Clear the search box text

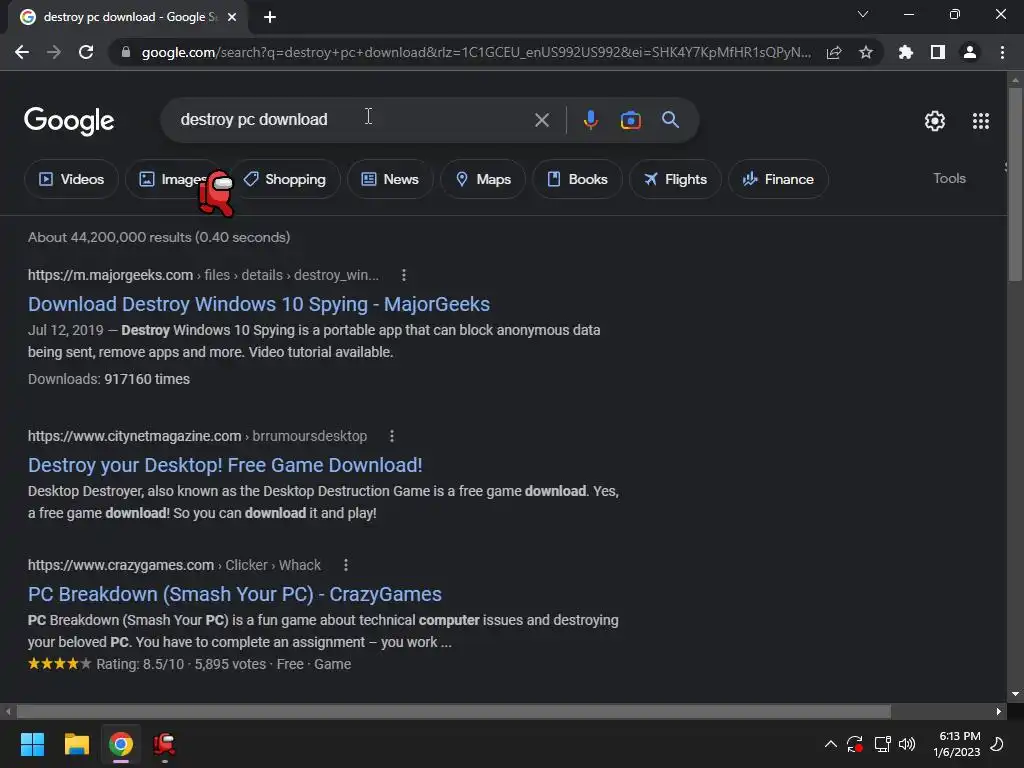pyautogui.click(x=541, y=120)
